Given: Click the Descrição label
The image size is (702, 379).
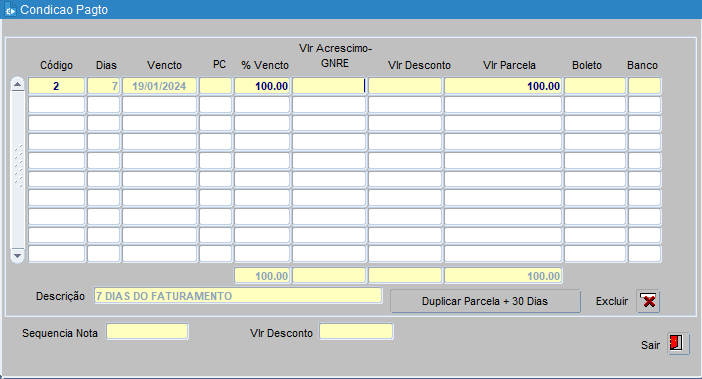Looking at the screenshot, I should (x=60, y=296).
